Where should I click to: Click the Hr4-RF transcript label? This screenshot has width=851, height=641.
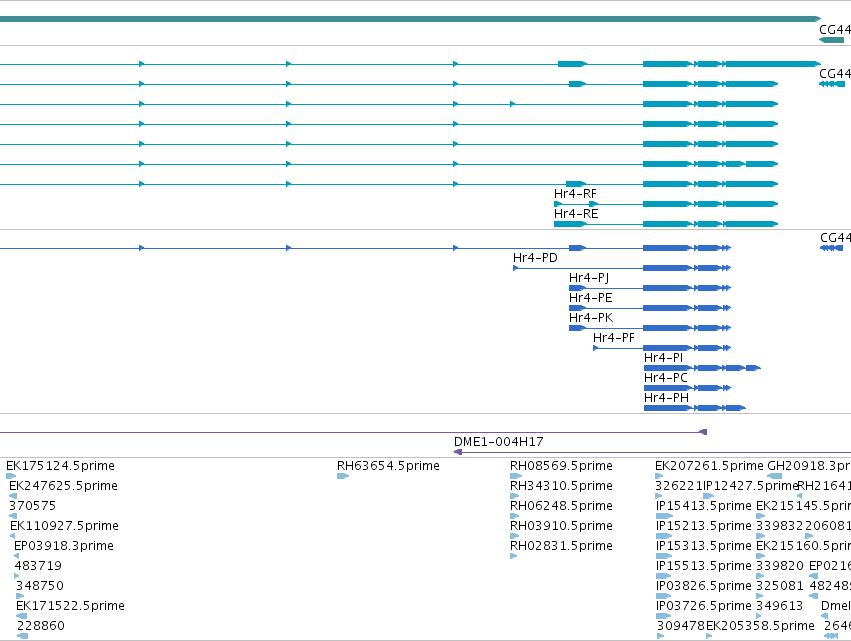pos(575,194)
